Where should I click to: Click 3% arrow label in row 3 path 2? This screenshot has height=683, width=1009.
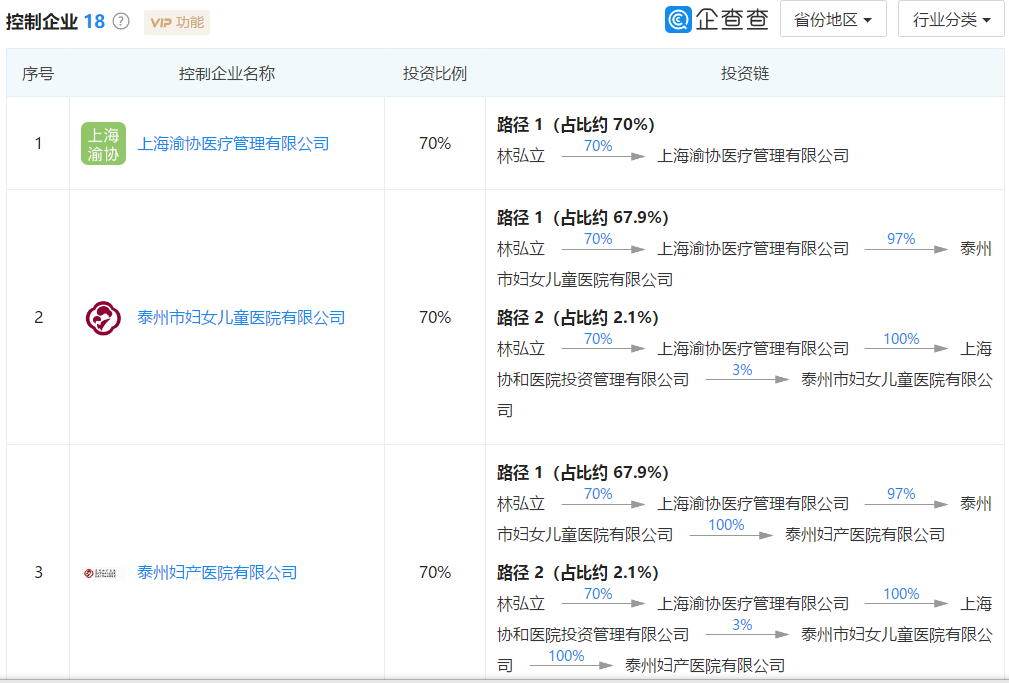742,624
